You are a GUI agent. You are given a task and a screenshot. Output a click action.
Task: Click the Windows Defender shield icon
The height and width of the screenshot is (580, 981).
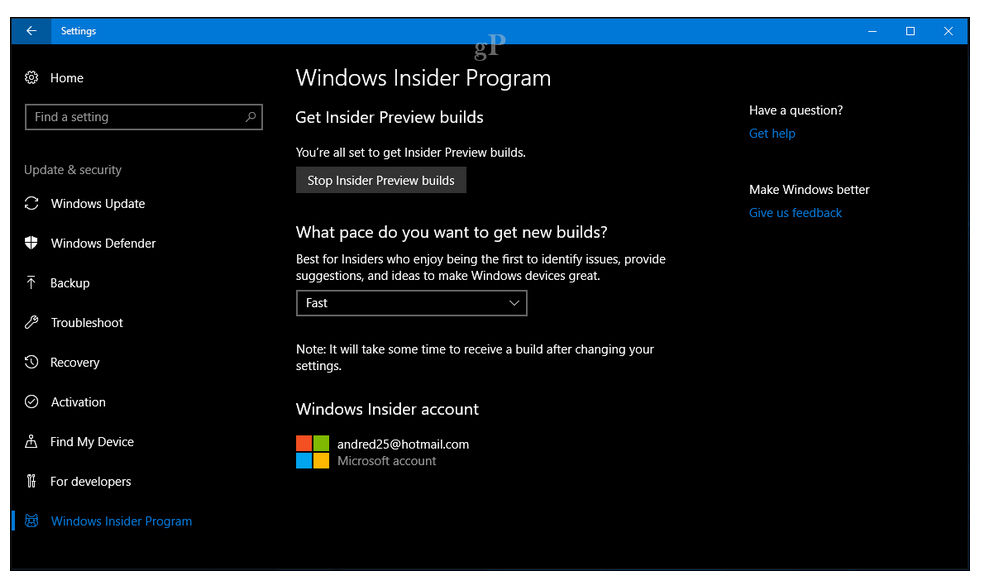click(31, 243)
